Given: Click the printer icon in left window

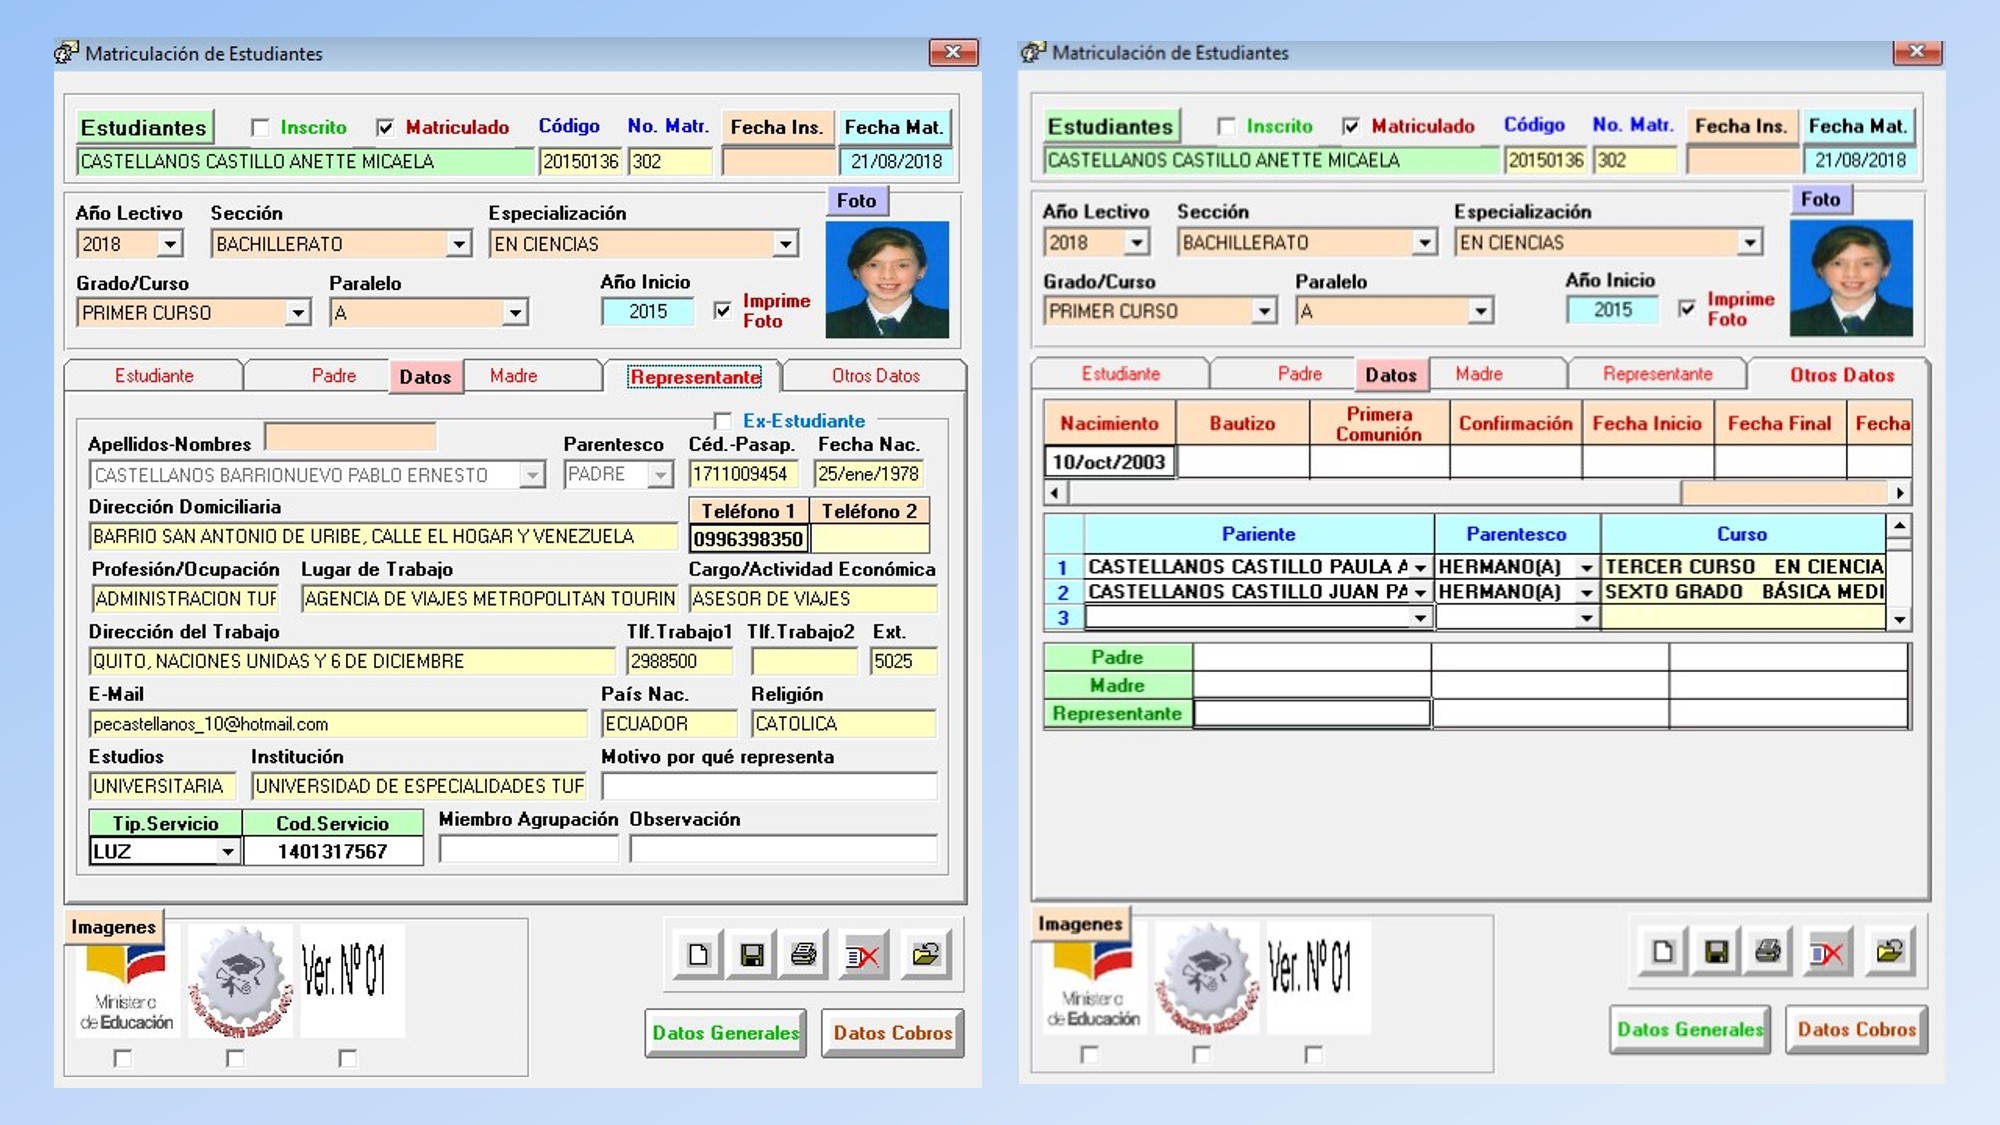Looking at the screenshot, I should tap(804, 955).
